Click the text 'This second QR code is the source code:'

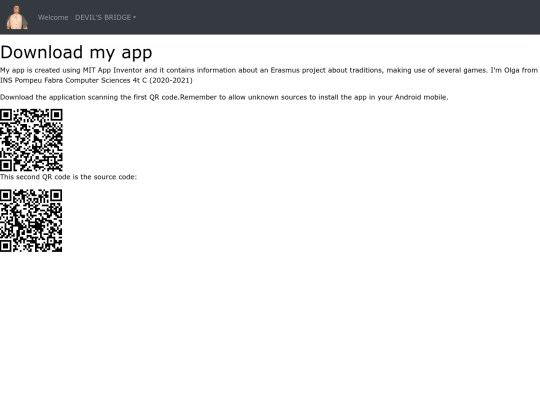(x=69, y=177)
